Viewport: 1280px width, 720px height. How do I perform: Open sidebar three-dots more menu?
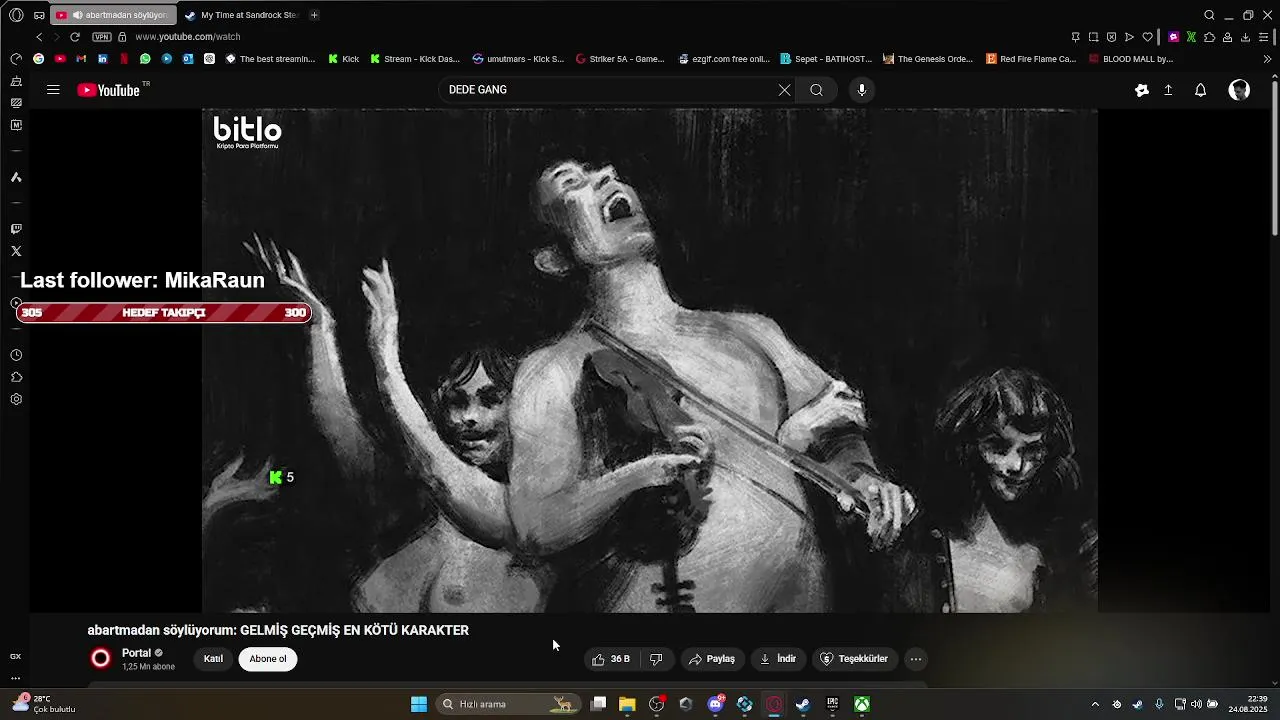click(x=16, y=677)
